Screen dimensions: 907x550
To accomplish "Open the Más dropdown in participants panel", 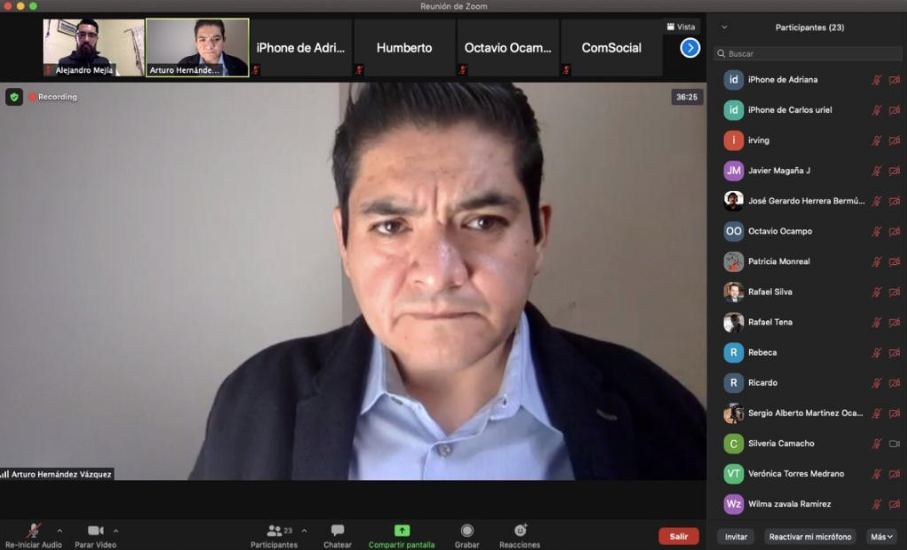I will pos(881,537).
